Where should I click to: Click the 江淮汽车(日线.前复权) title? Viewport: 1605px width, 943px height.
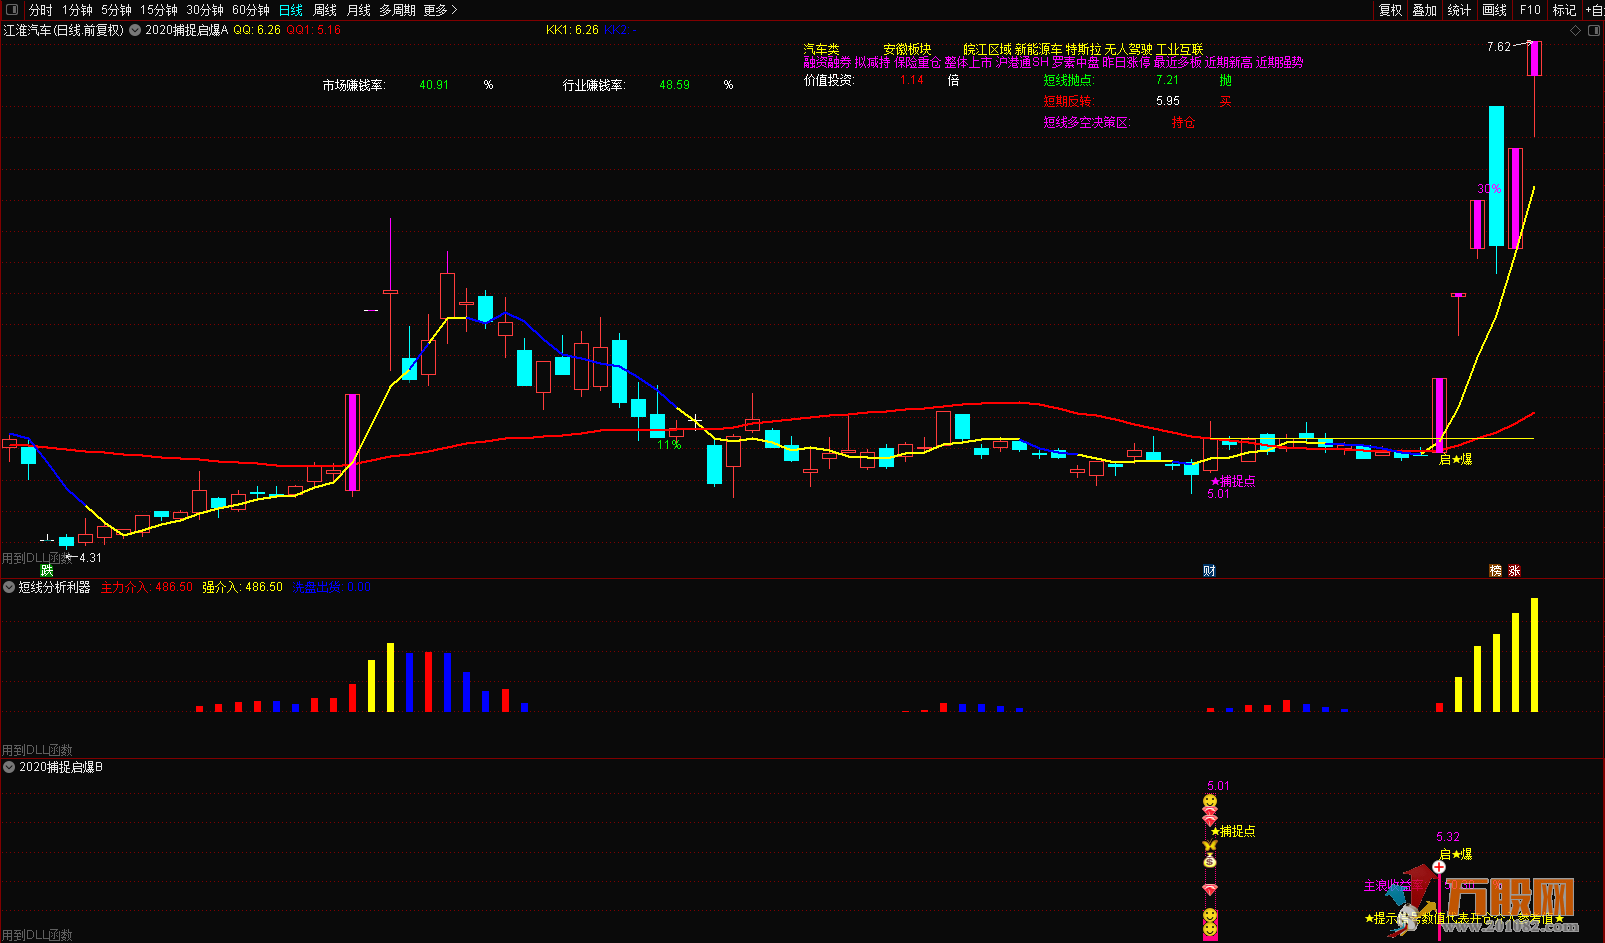click(64, 30)
